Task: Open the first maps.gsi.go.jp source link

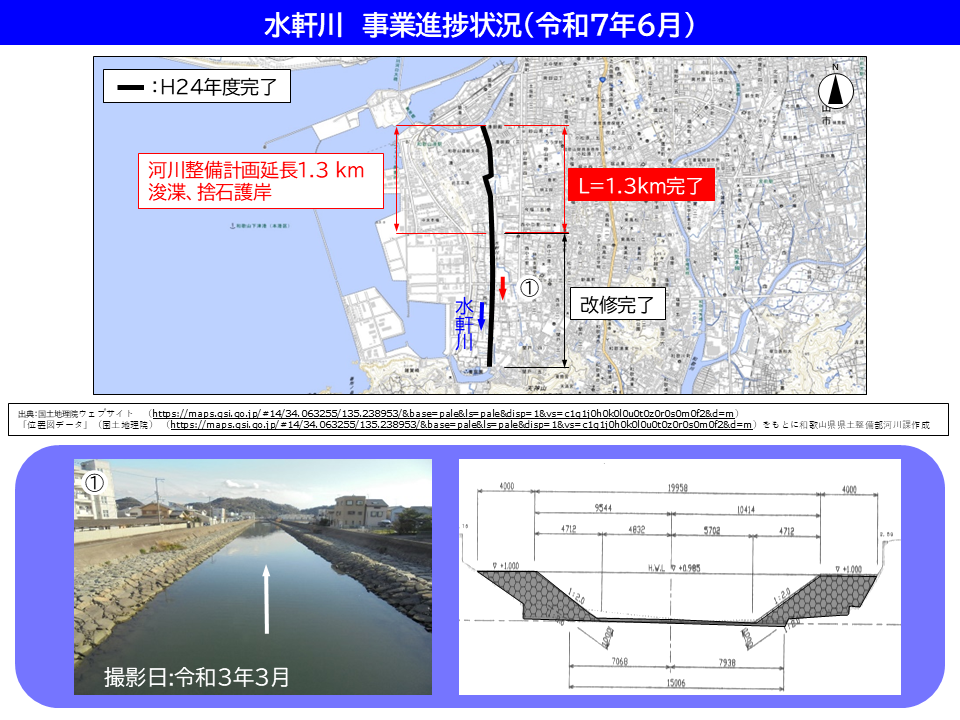Action: click(444, 413)
